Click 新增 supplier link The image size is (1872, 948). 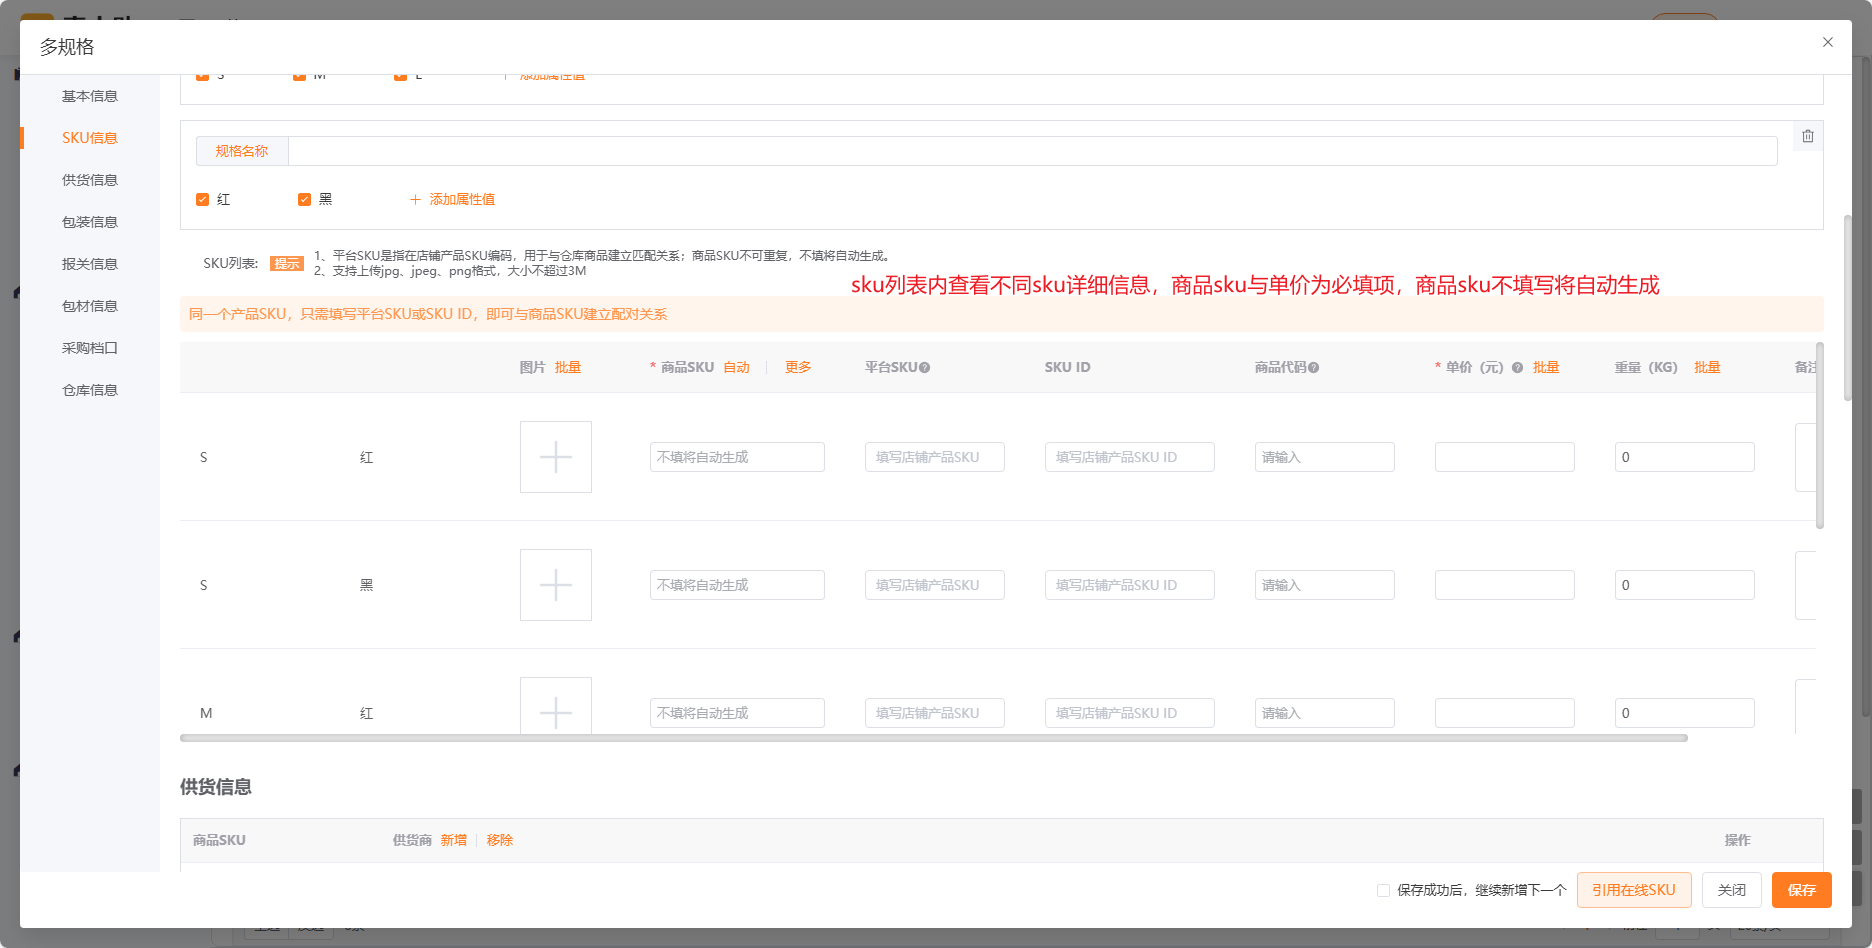[454, 840]
